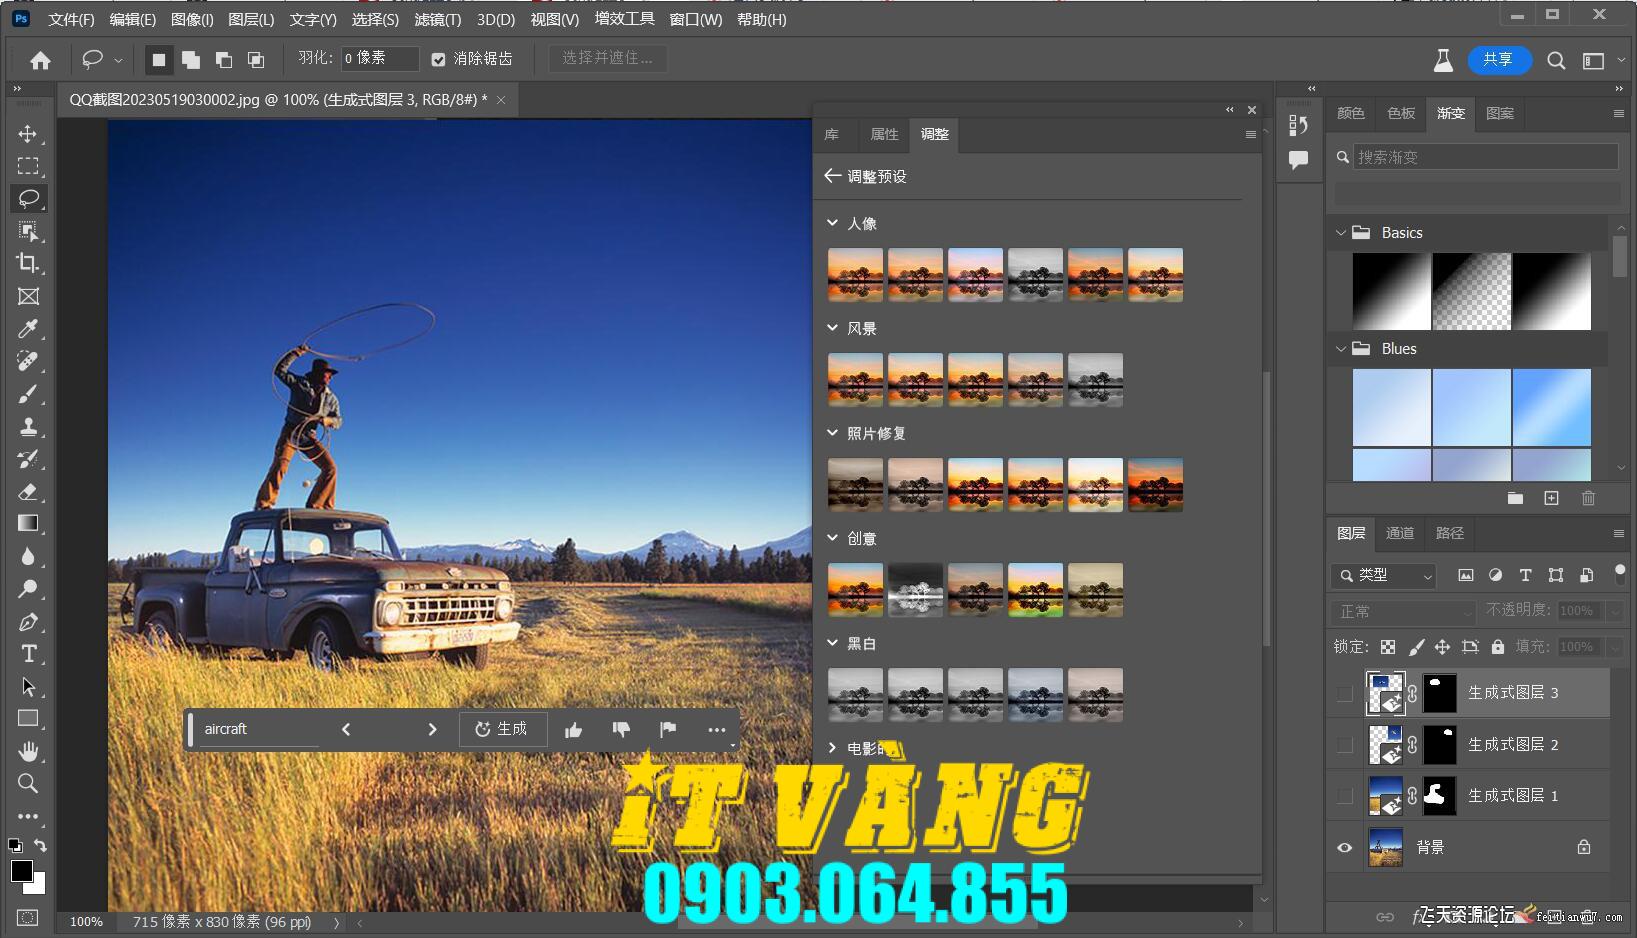Viewport: 1637px width, 938px height.
Task: Open the 滤镜(T) menu
Action: coord(438,19)
